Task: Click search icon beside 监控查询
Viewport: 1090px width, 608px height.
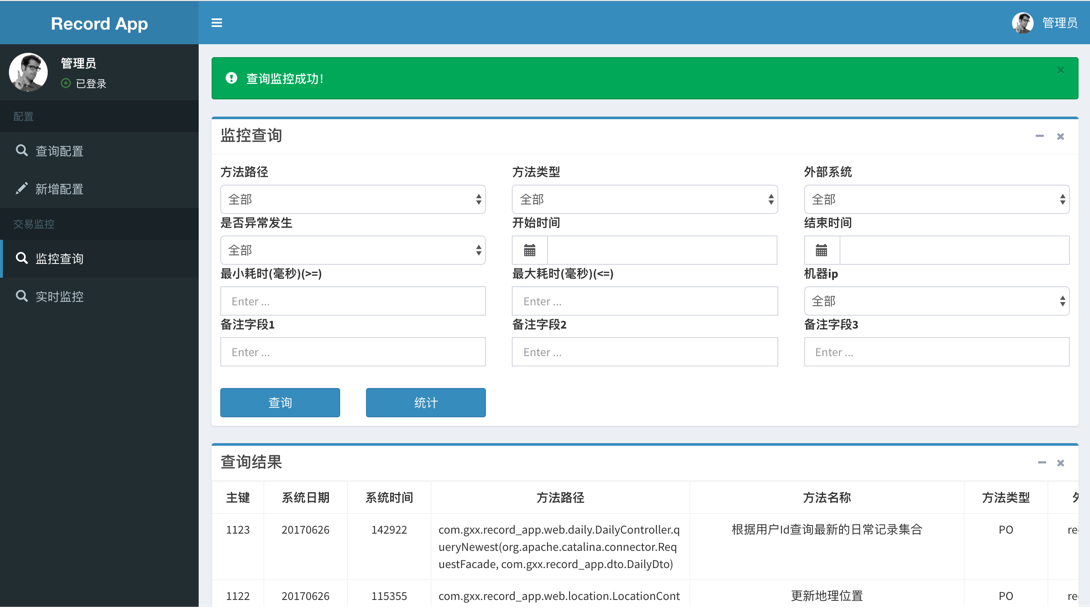Action: [22, 258]
